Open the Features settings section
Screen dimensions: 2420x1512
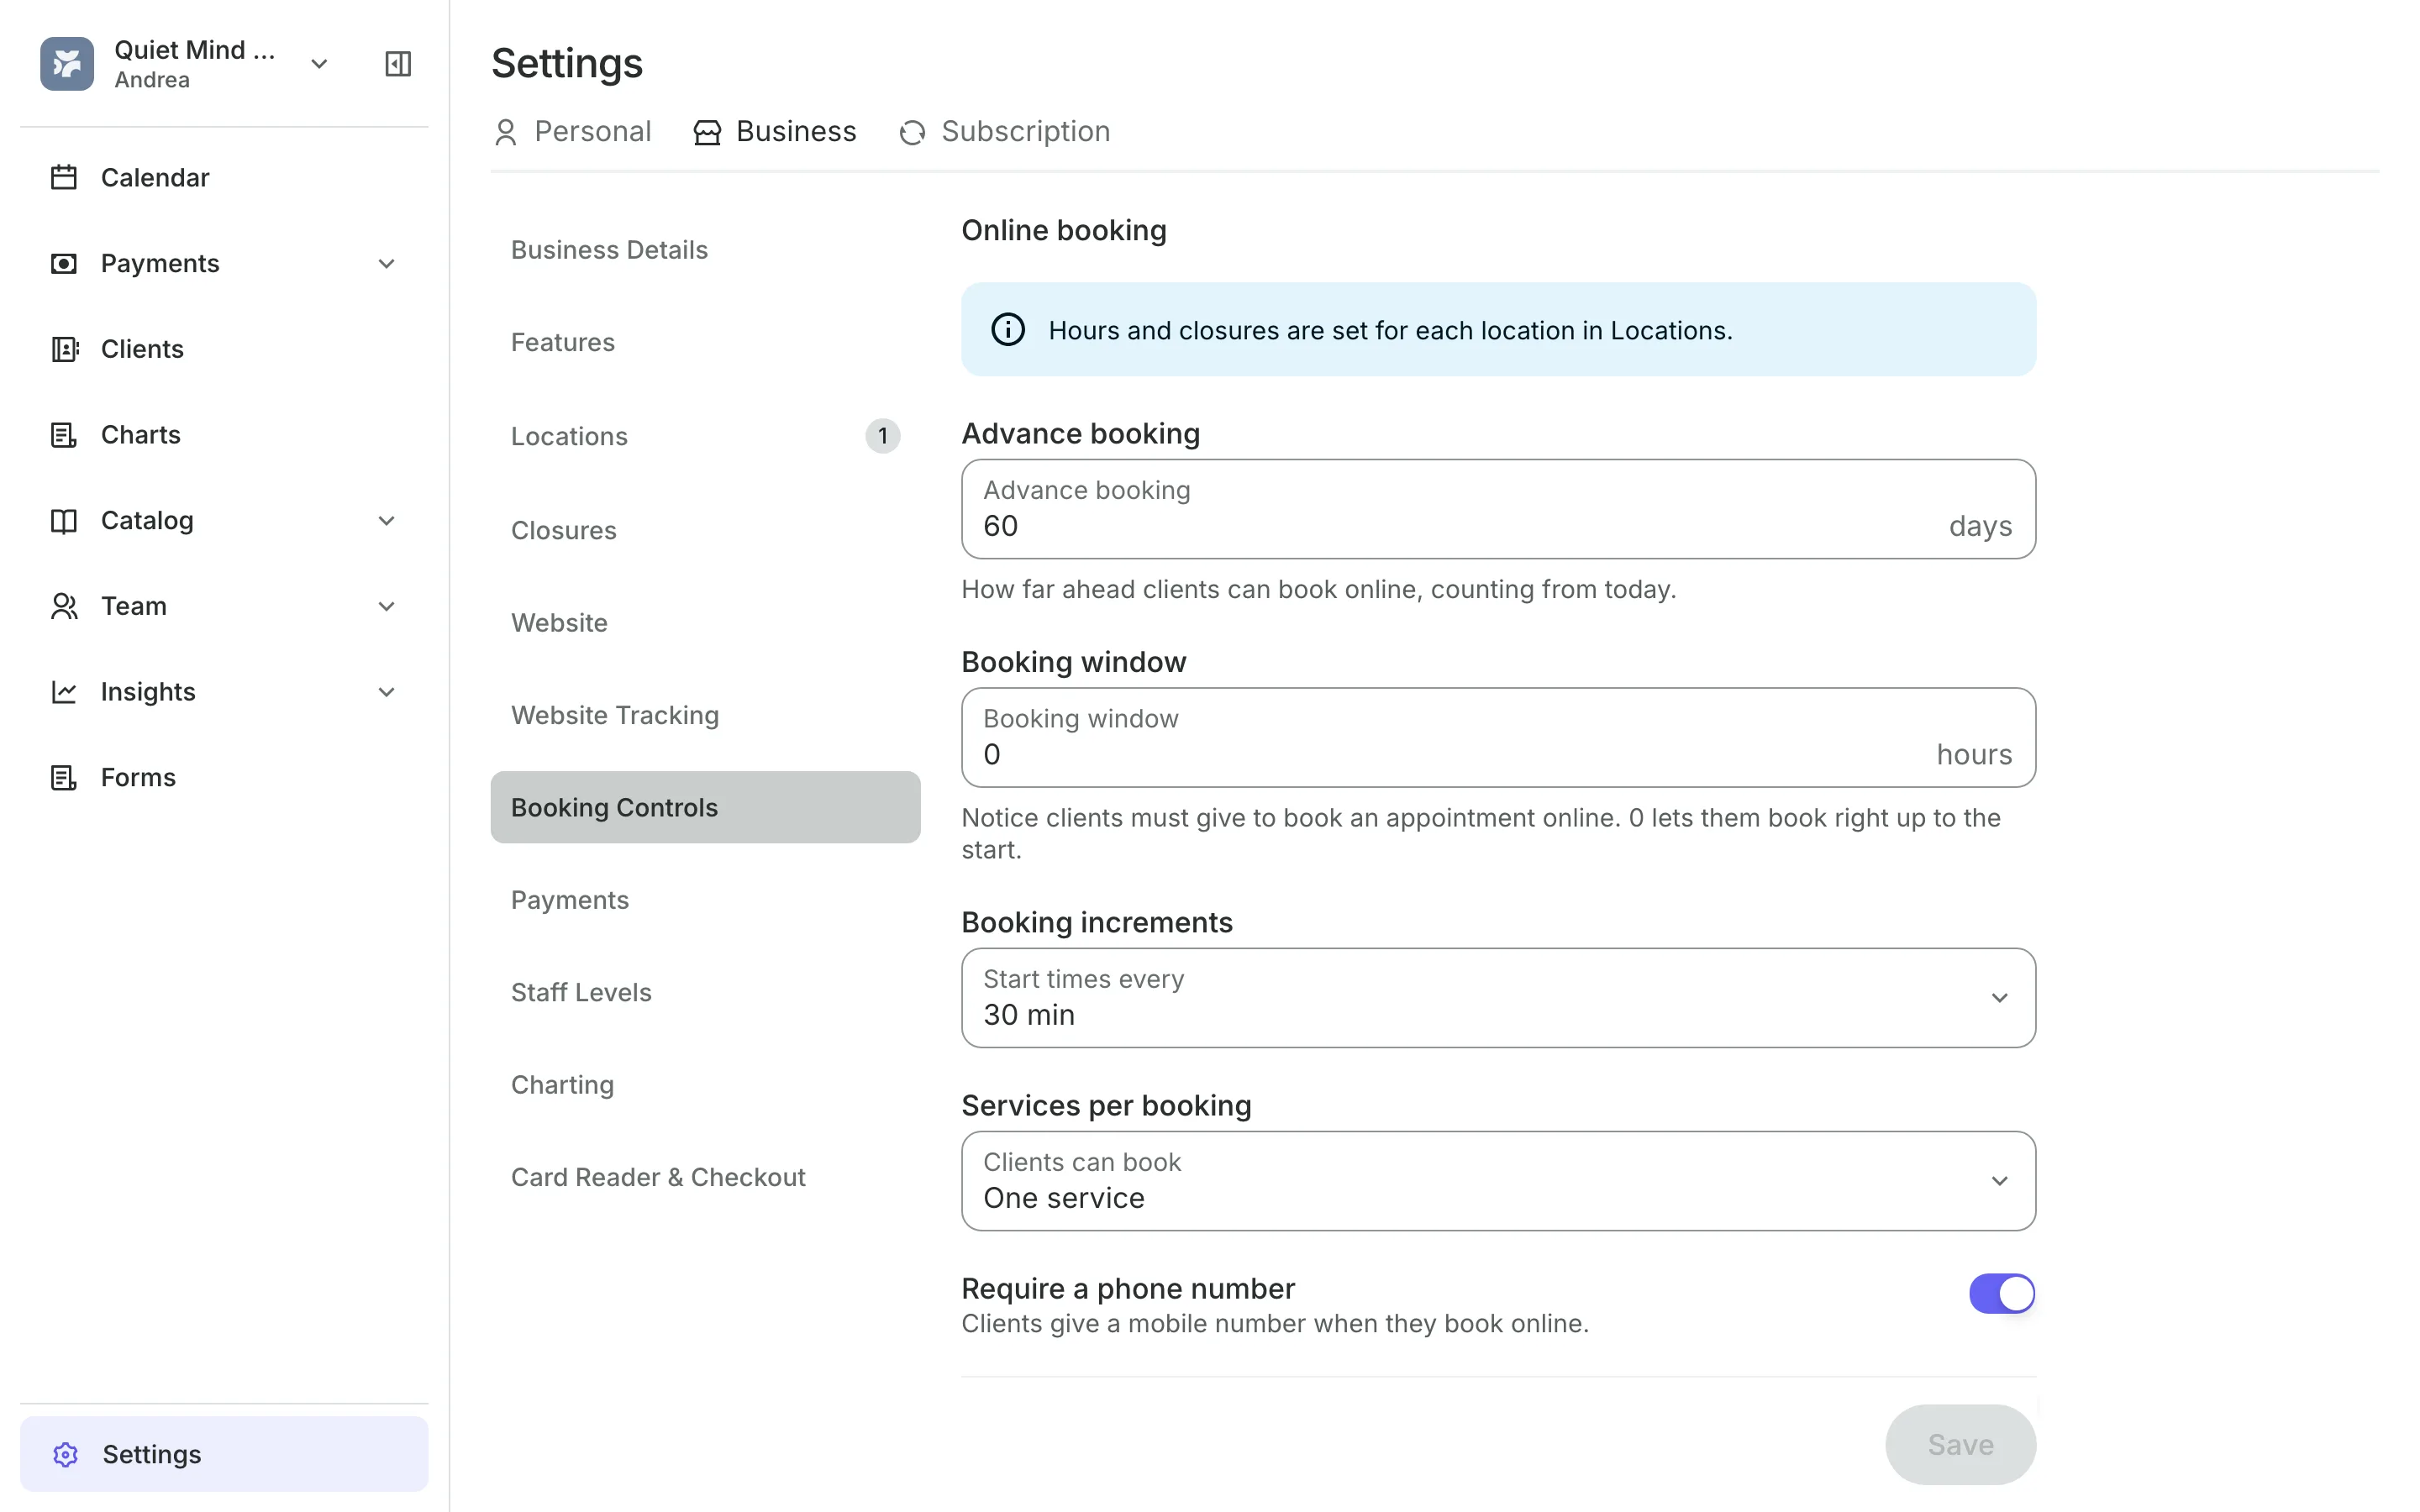[x=705, y=343]
